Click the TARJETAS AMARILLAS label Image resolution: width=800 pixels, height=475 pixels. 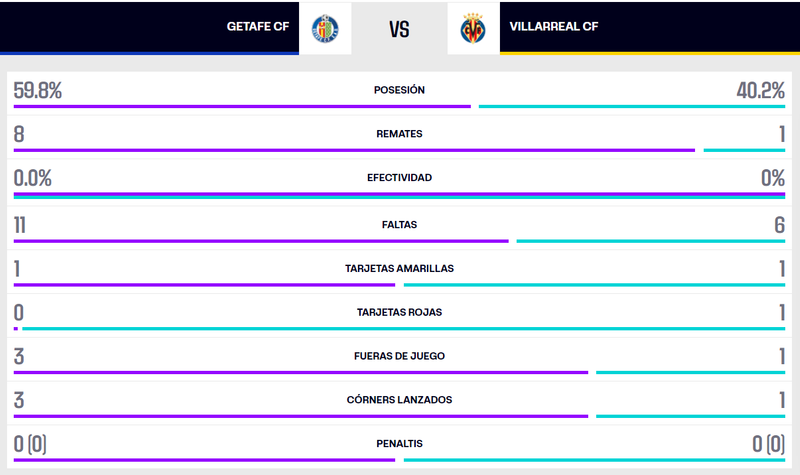click(399, 268)
